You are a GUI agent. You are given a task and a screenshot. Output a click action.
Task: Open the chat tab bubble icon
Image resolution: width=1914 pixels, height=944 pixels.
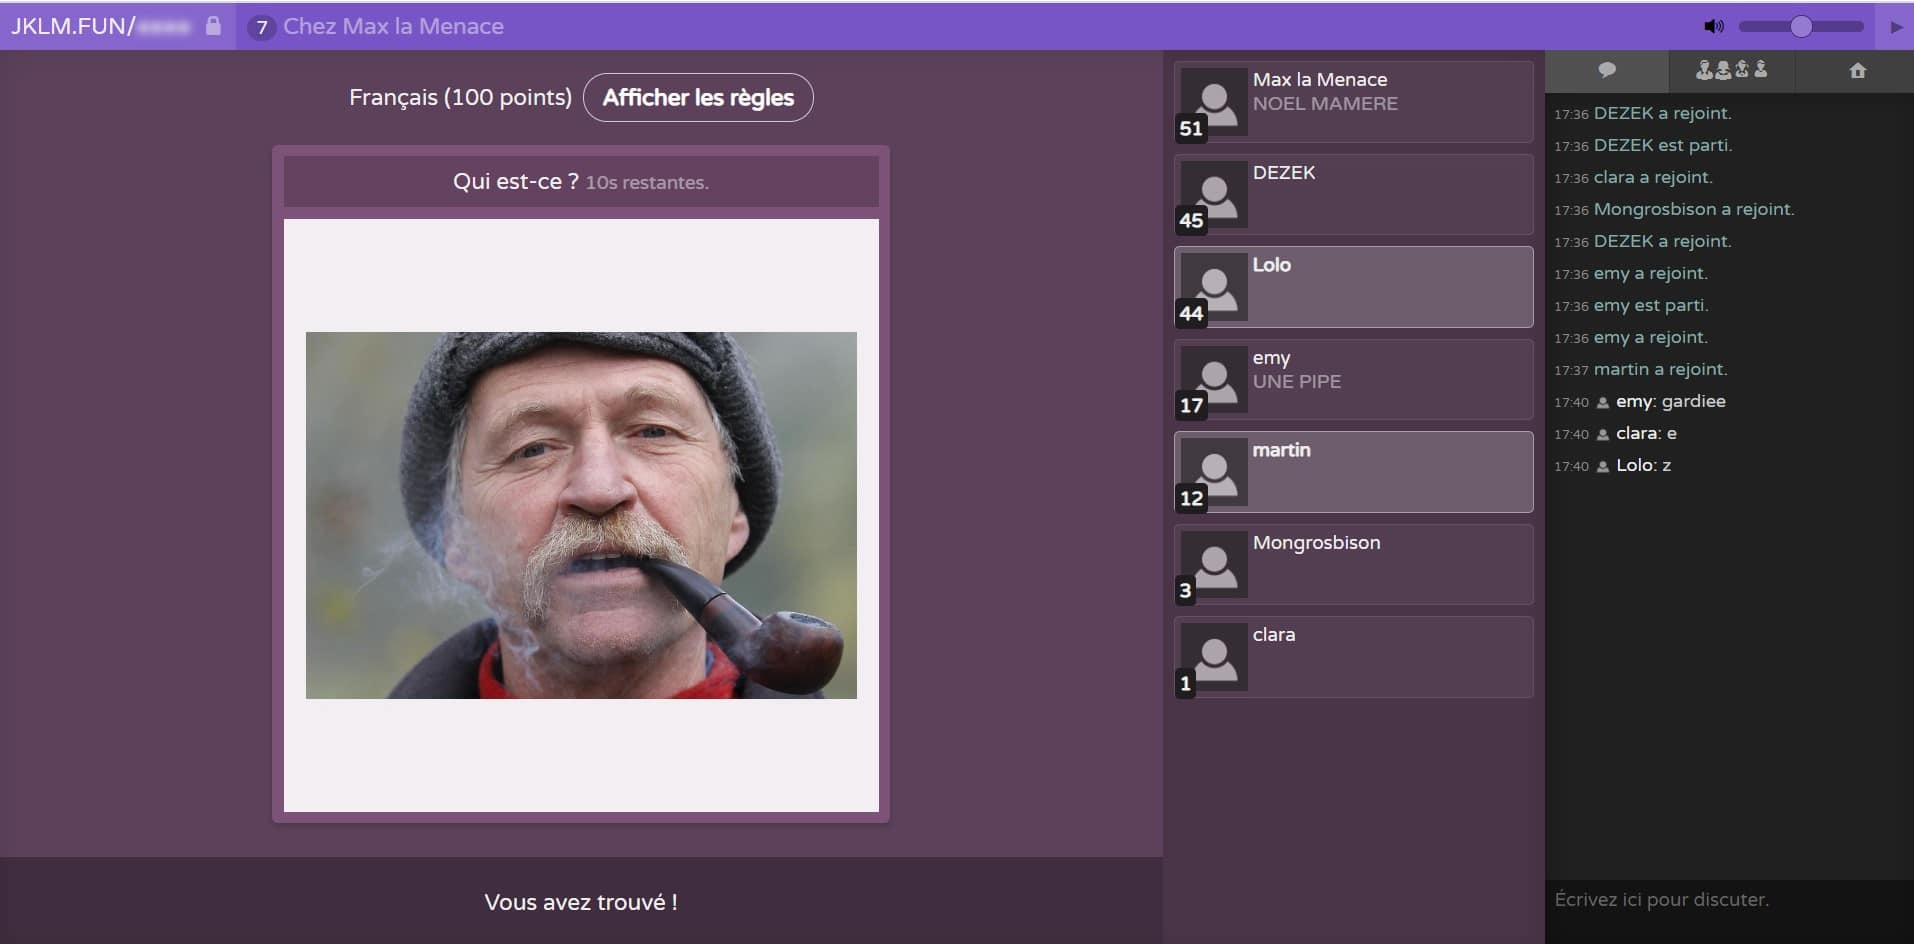(x=1607, y=70)
